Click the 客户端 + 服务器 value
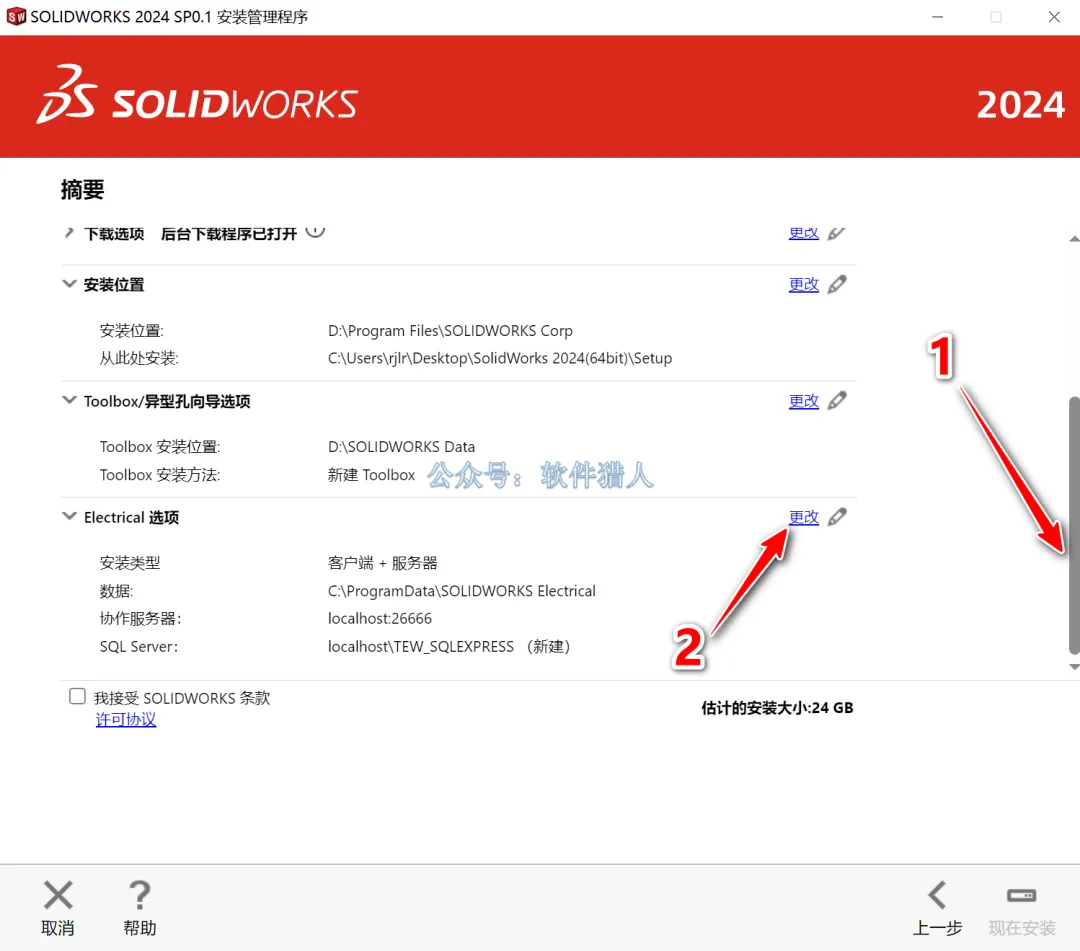 [x=383, y=563]
